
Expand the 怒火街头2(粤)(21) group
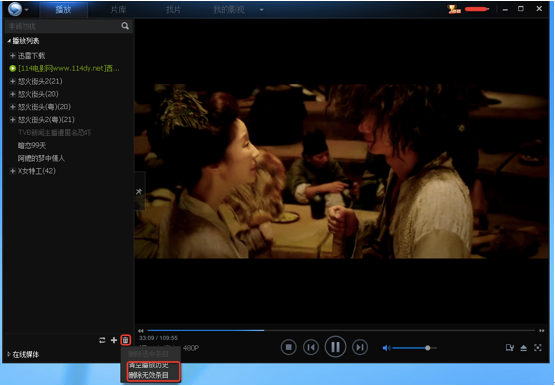click(x=12, y=120)
